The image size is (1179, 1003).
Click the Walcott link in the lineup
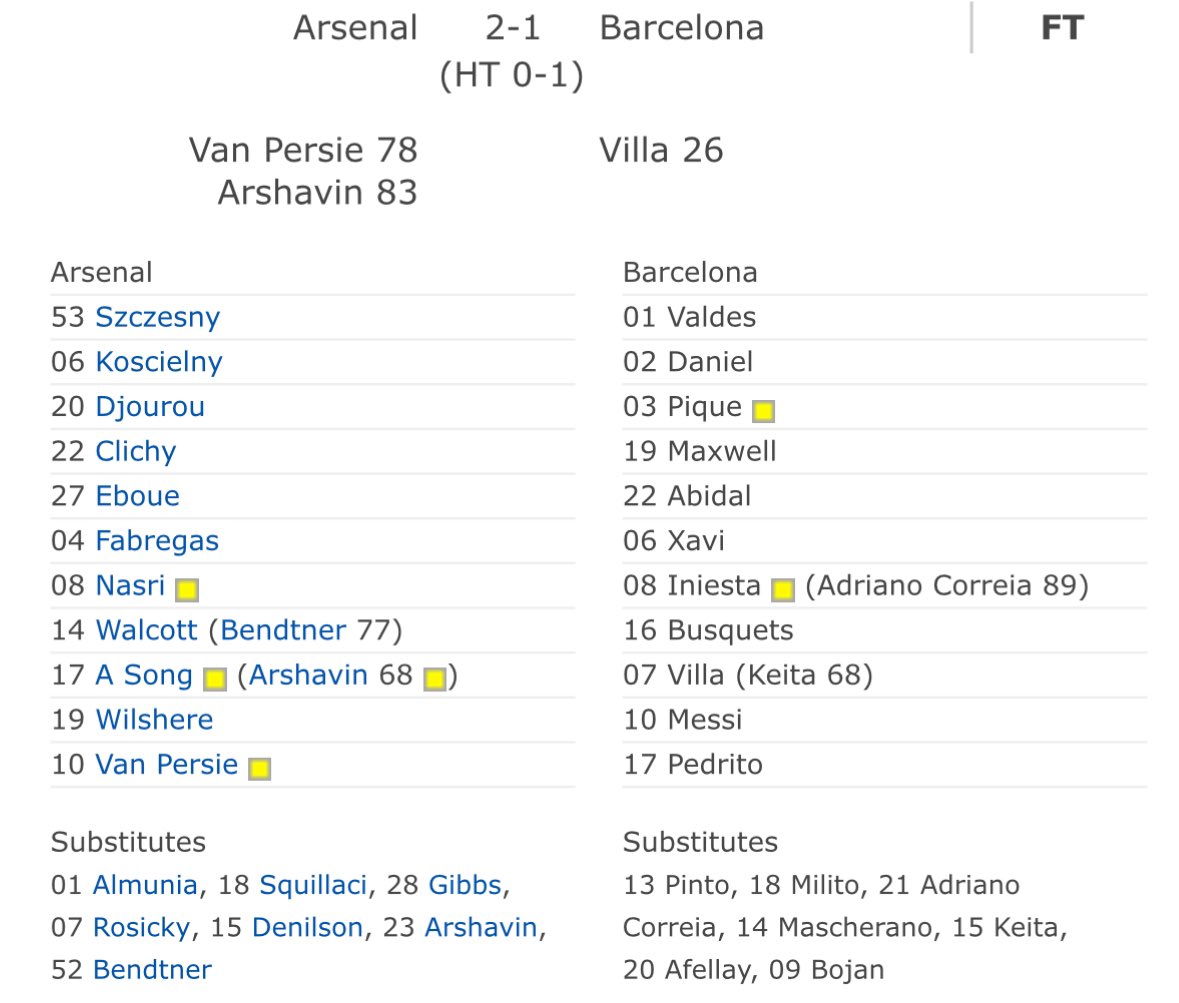point(146,630)
